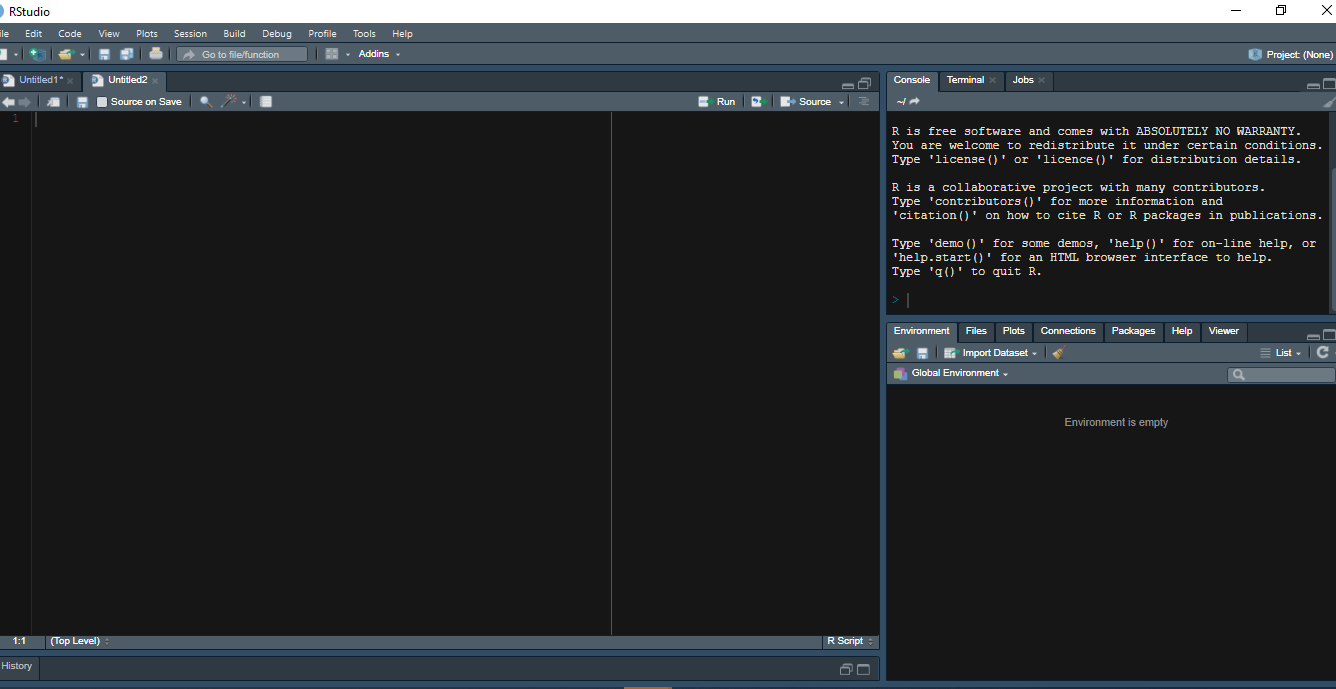Open Find/Replace with the magnifier icon
1336x689 pixels.
(x=206, y=102)
